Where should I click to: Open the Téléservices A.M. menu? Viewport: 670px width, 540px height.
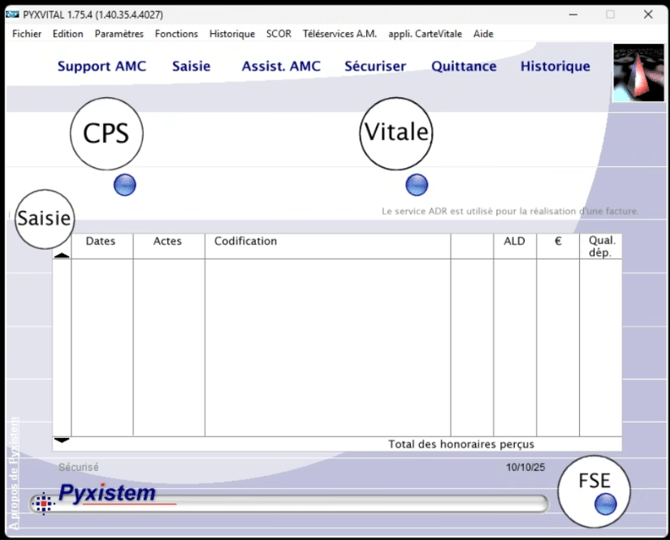click(339, 33)
